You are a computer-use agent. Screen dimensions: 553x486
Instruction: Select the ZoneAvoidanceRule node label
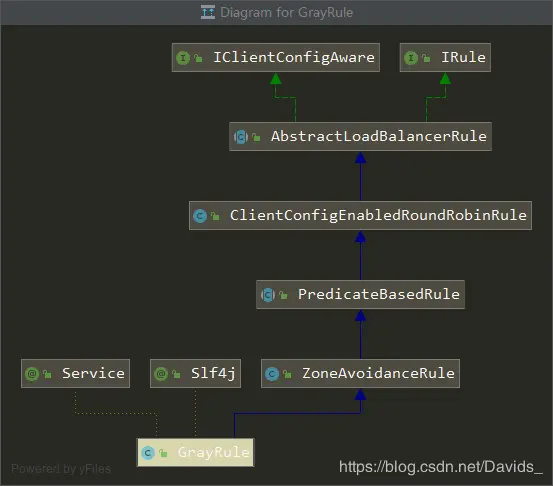[x=378, y=373]
